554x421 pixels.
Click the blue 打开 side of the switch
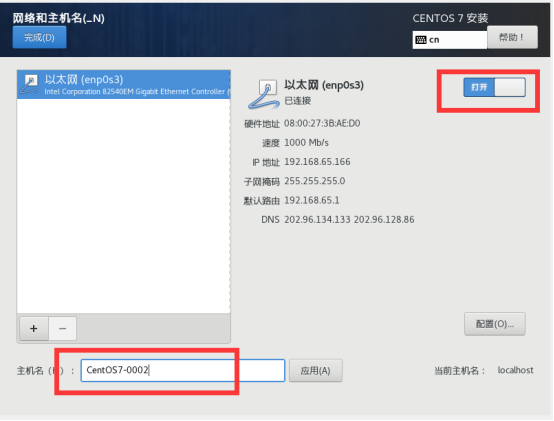tap(479, 87)
